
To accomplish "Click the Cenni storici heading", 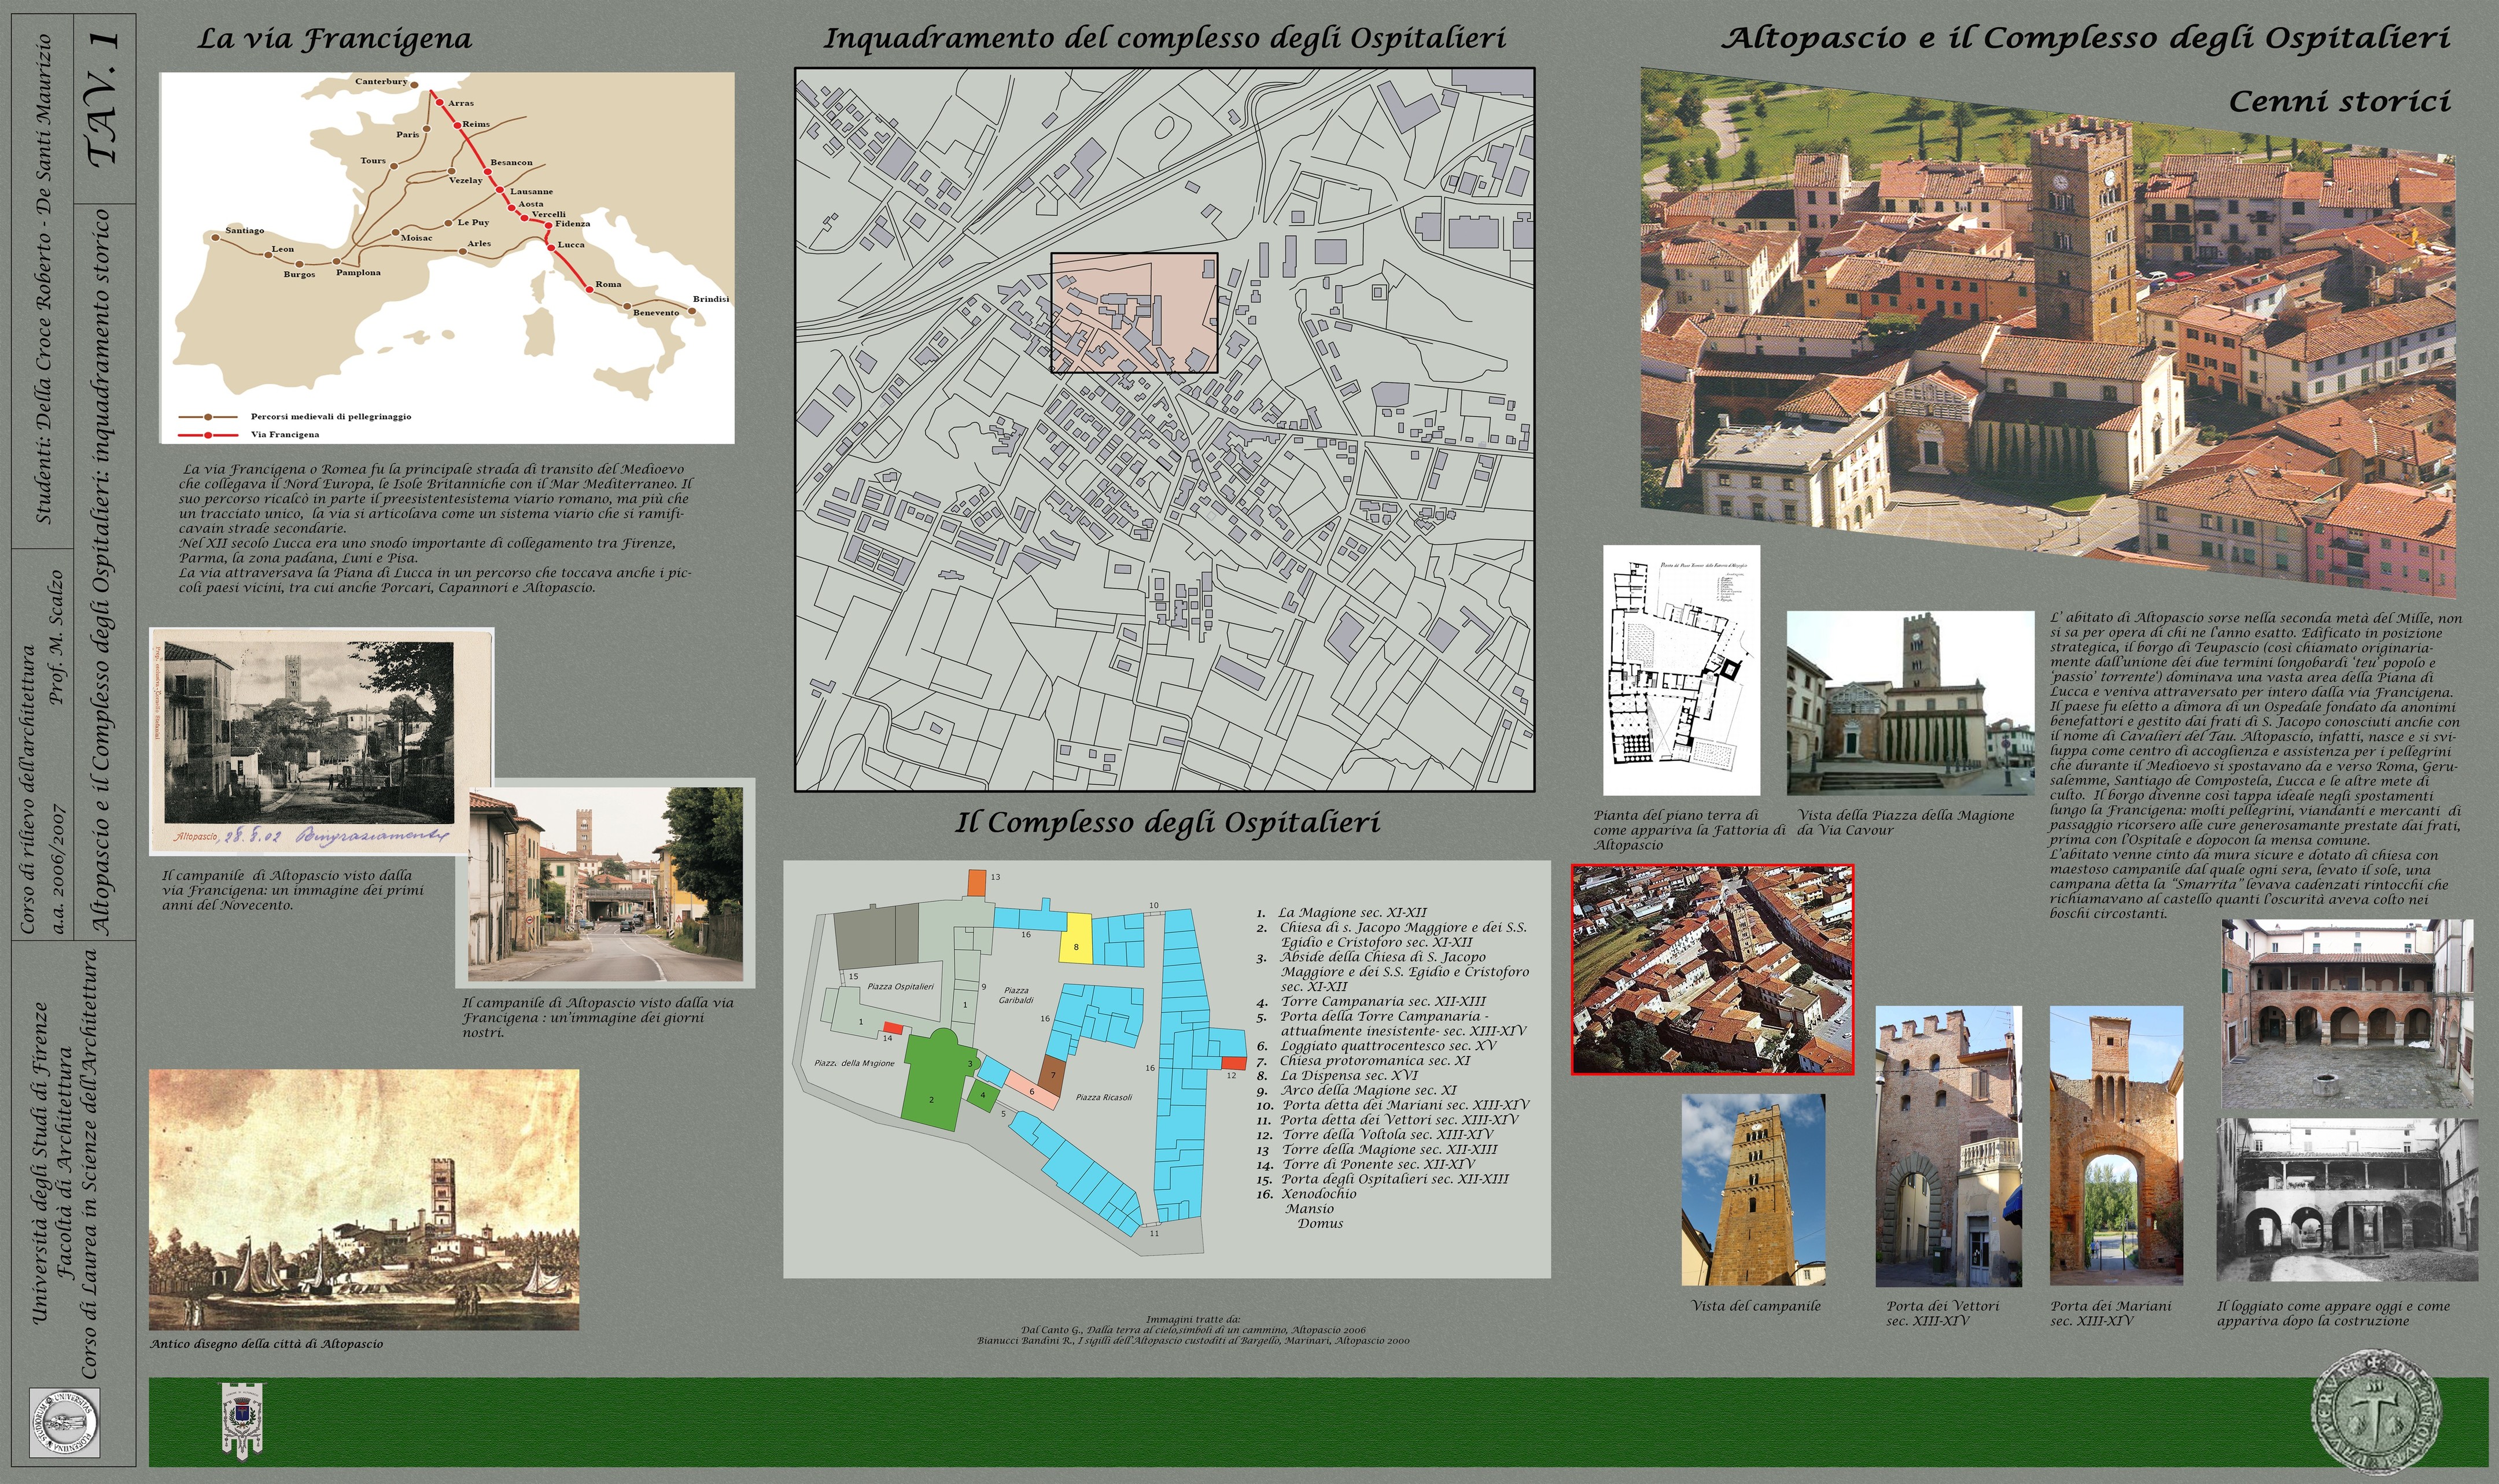I will click(x=2339, y=101).
